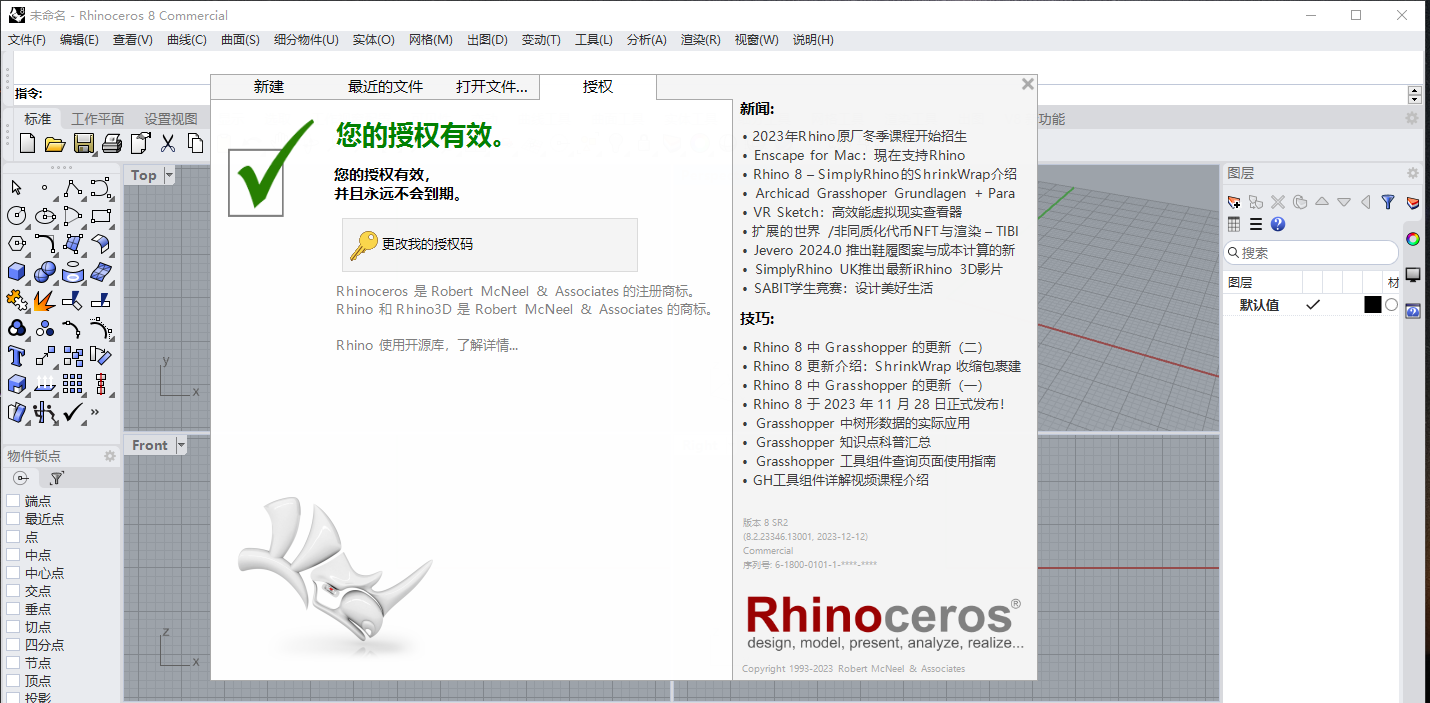The width and height of the screenshot is (1430, 703).
Task: Select the Boolean union spheres tool
Action: 45,272
